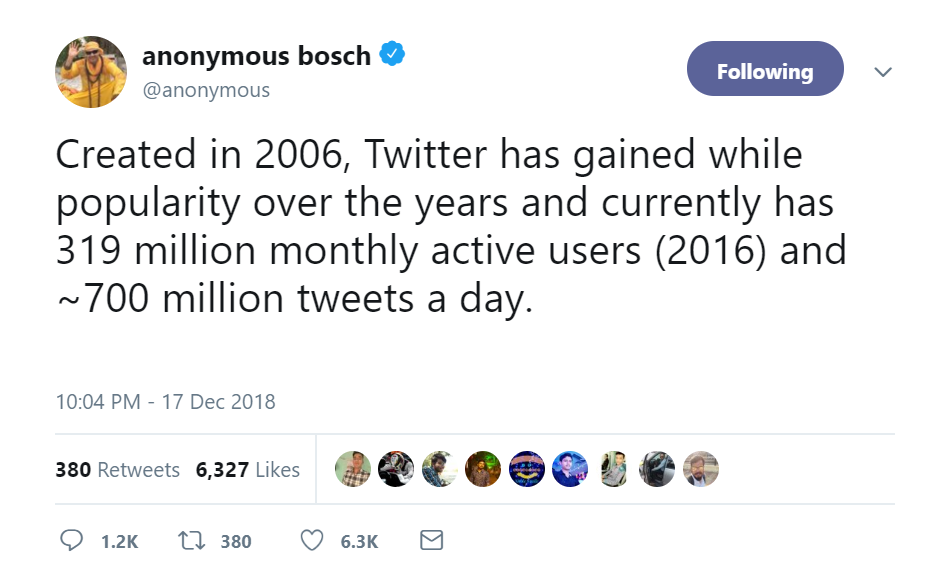Click the last liker avatar thumbnail
Image resolution: width=938 pixels, height=573 pixels.
[701, 468]
